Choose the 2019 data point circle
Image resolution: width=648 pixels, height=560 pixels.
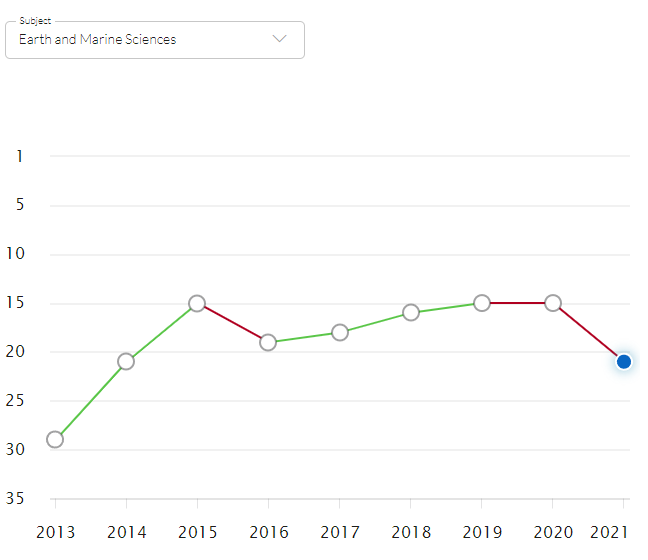pos(482,303)
